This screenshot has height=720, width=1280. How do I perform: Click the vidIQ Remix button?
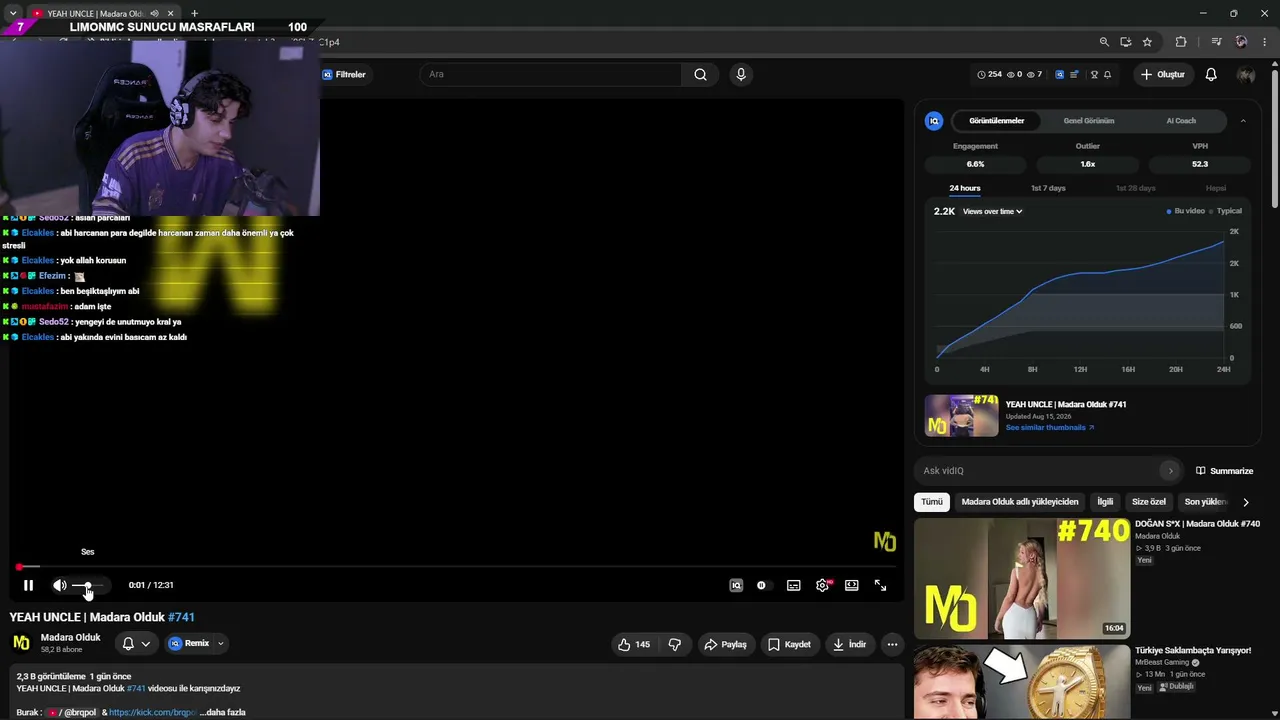coord(189,644)
